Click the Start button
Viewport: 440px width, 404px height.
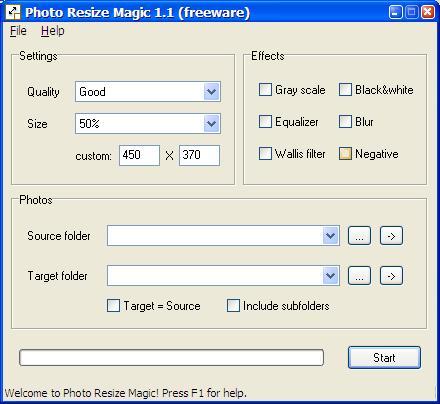[x=384, y=358]
